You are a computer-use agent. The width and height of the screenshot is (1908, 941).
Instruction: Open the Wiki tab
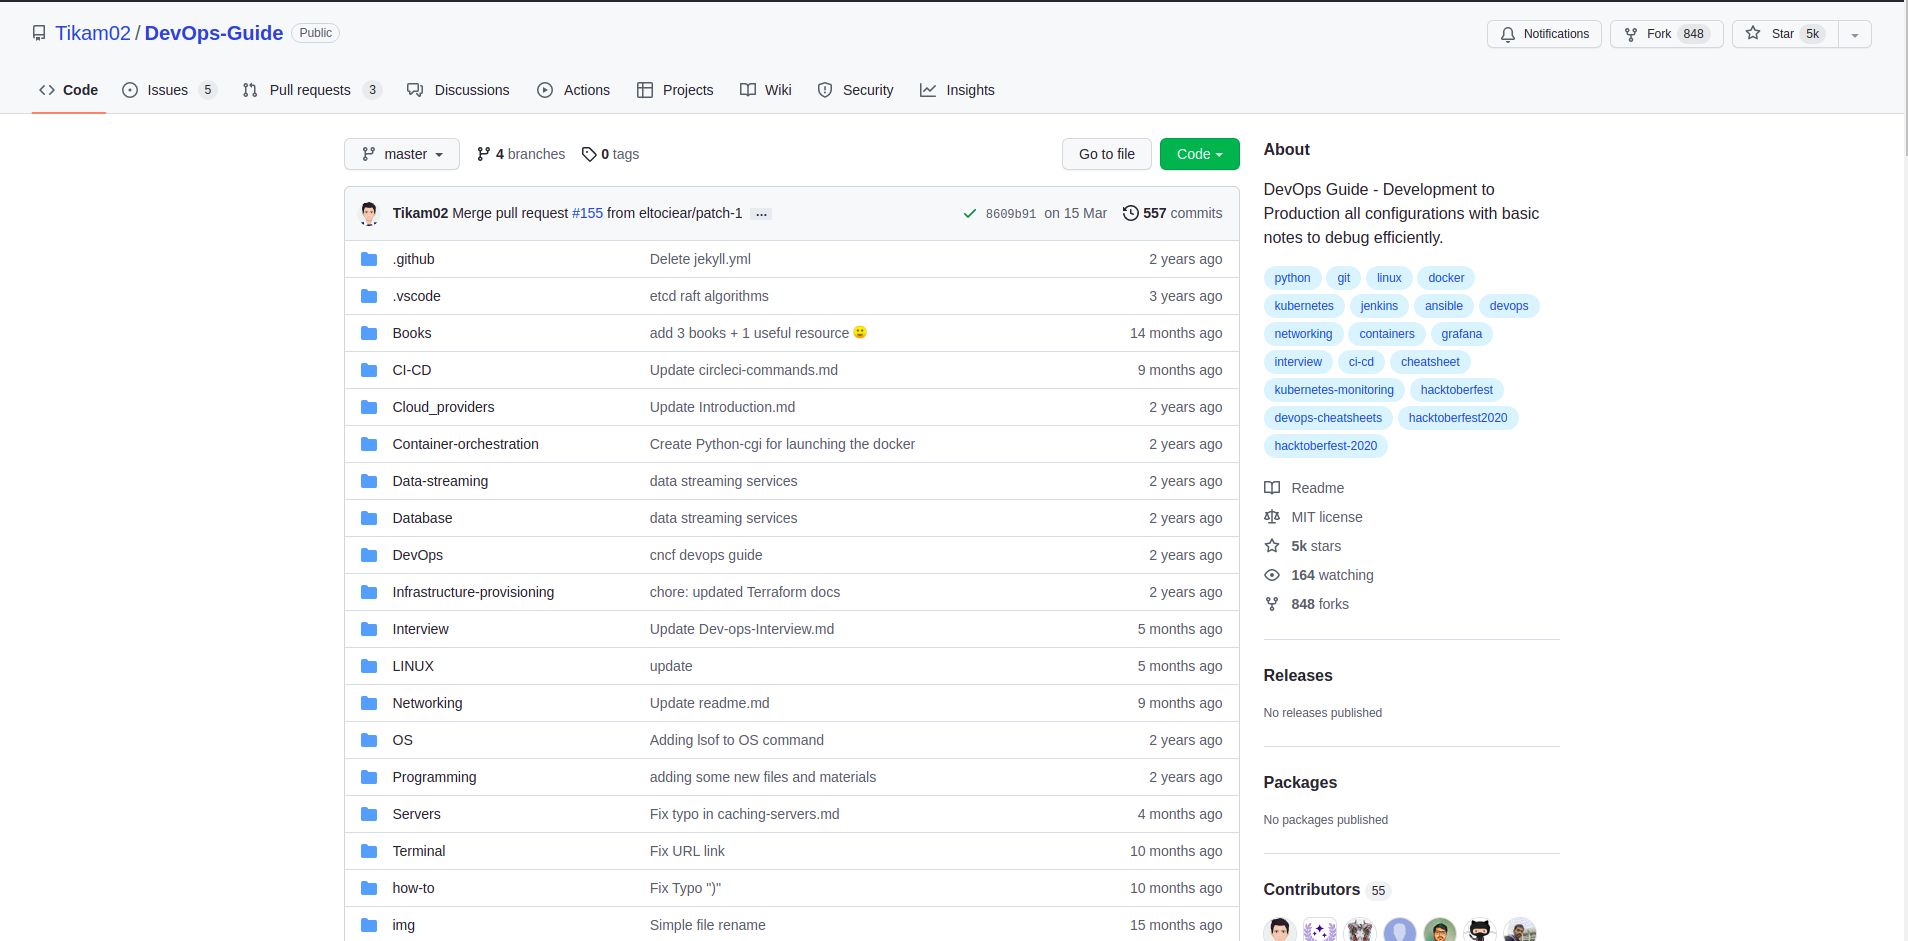[766, 90]
